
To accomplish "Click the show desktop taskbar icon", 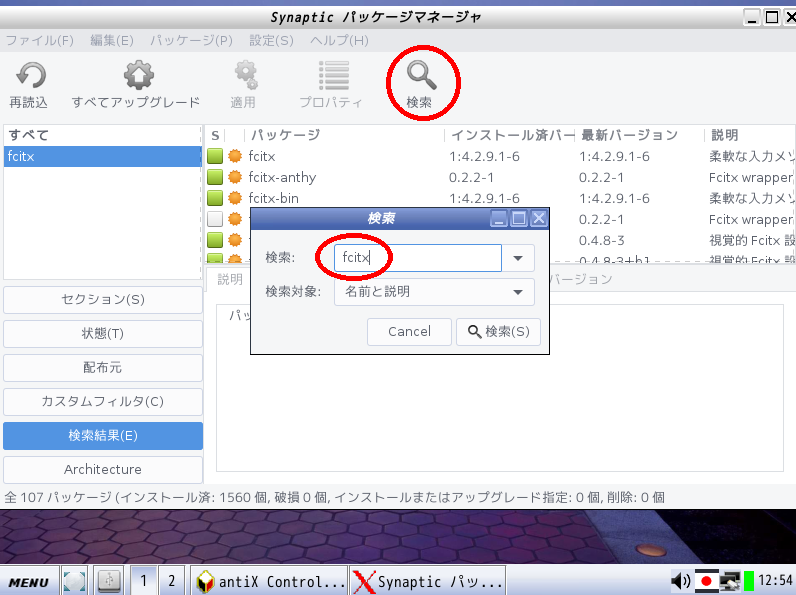I will pyautogui.click(x=74, y=581).
